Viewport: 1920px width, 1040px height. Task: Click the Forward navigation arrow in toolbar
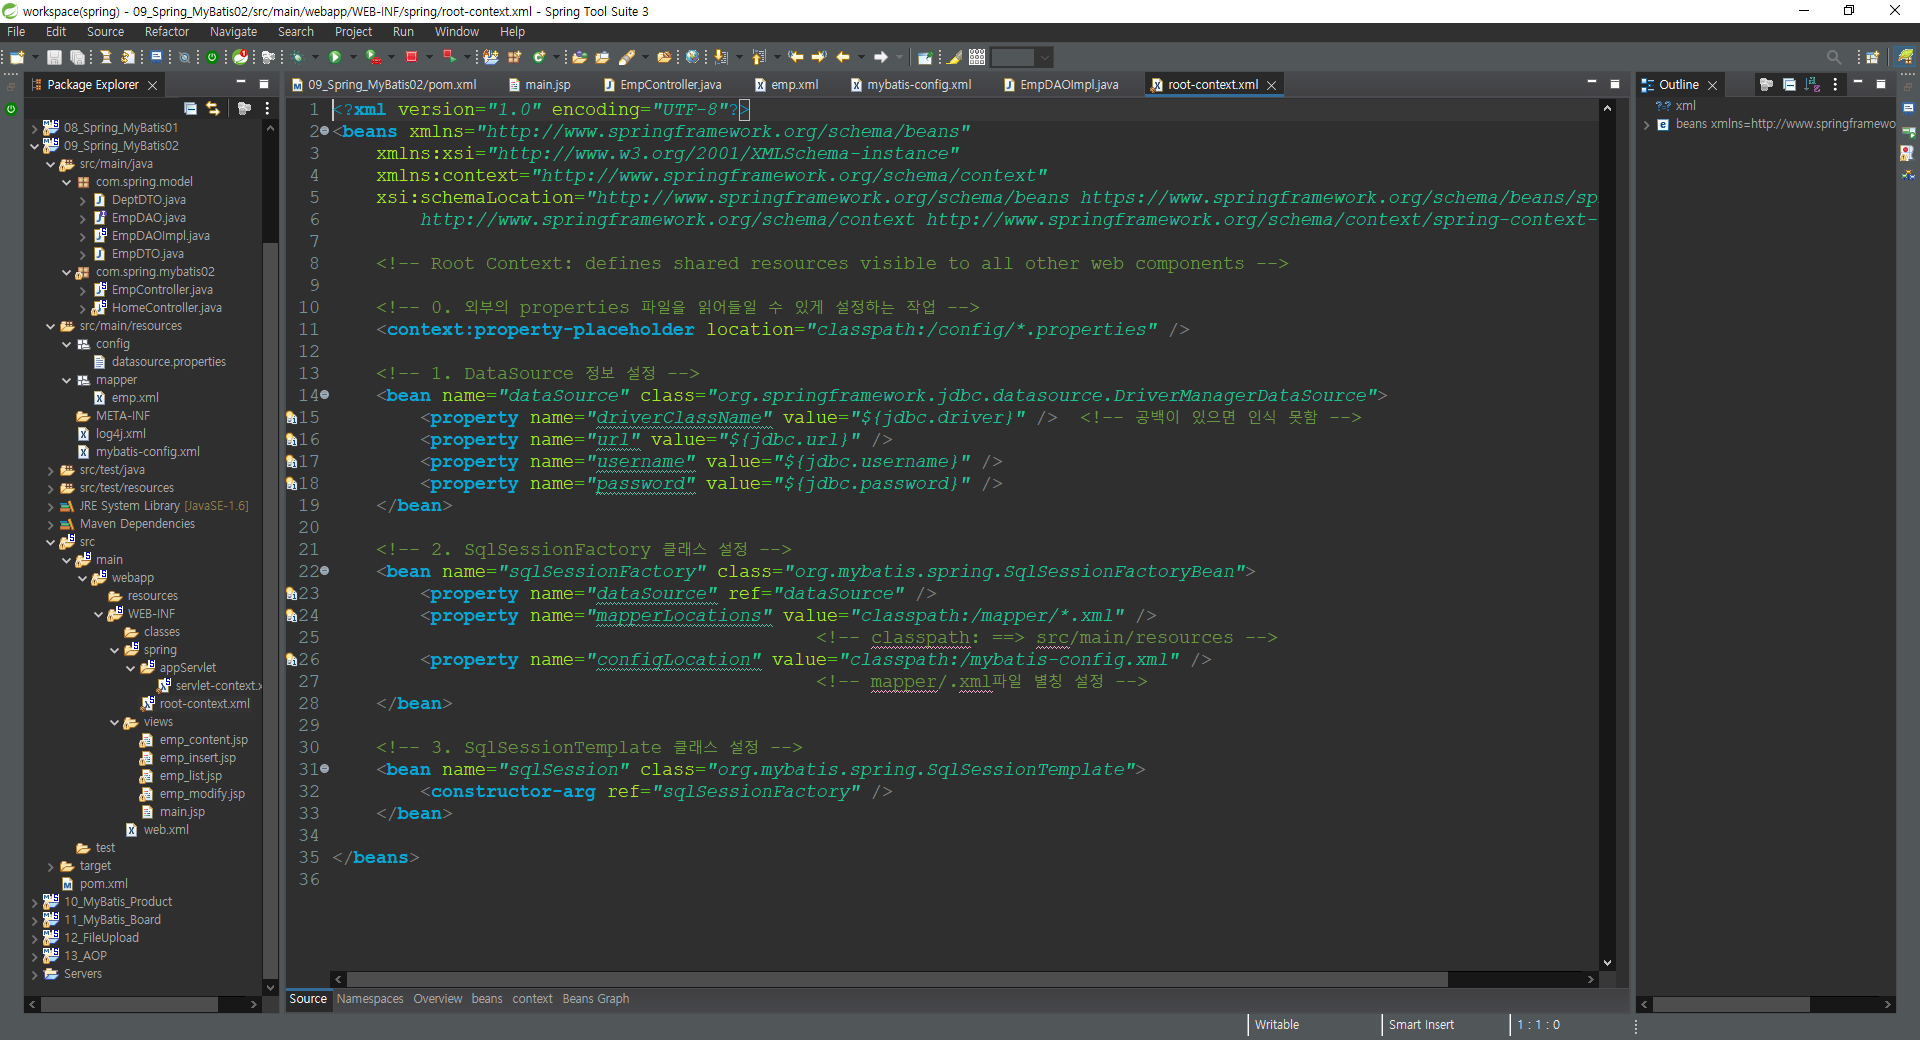pyautogui.click(x=881, y=57)
